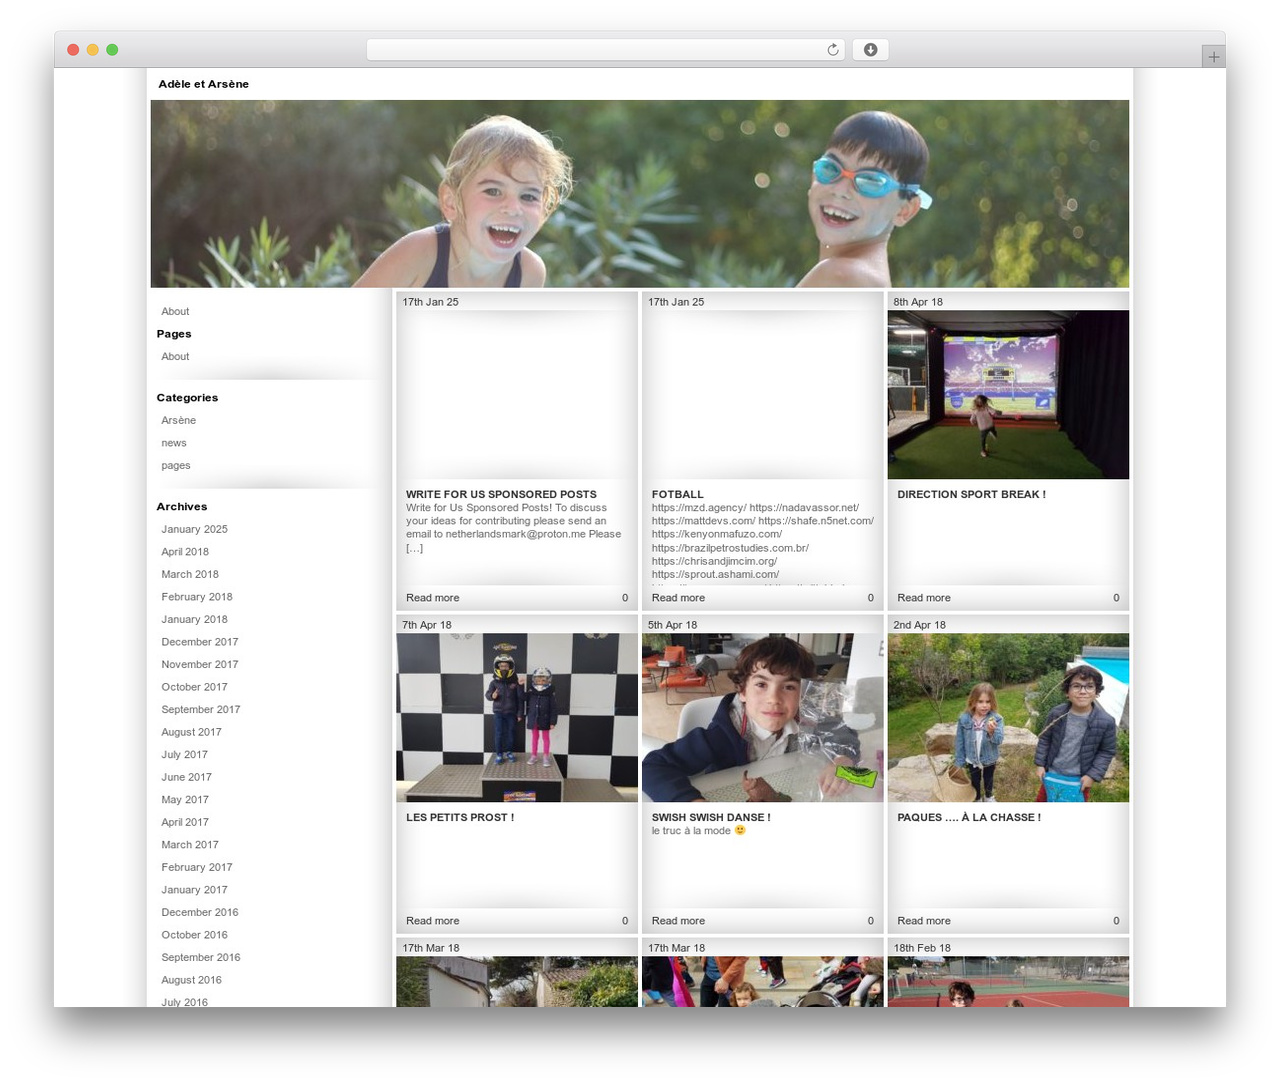Screen dimensions: 1280x1084
Task: Open November 2017 archive
Action: [x=200, y=664]
